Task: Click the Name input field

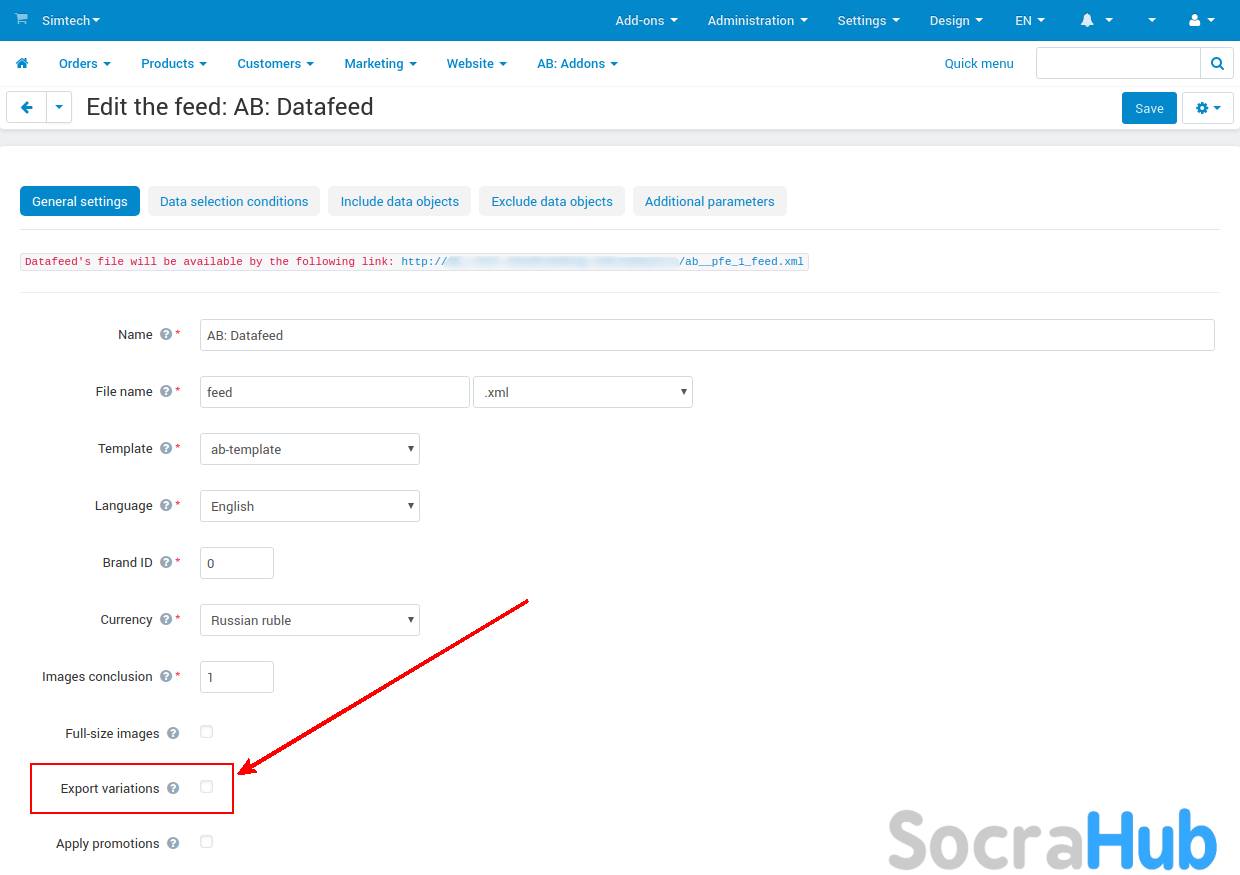Action: pos(707,335)
